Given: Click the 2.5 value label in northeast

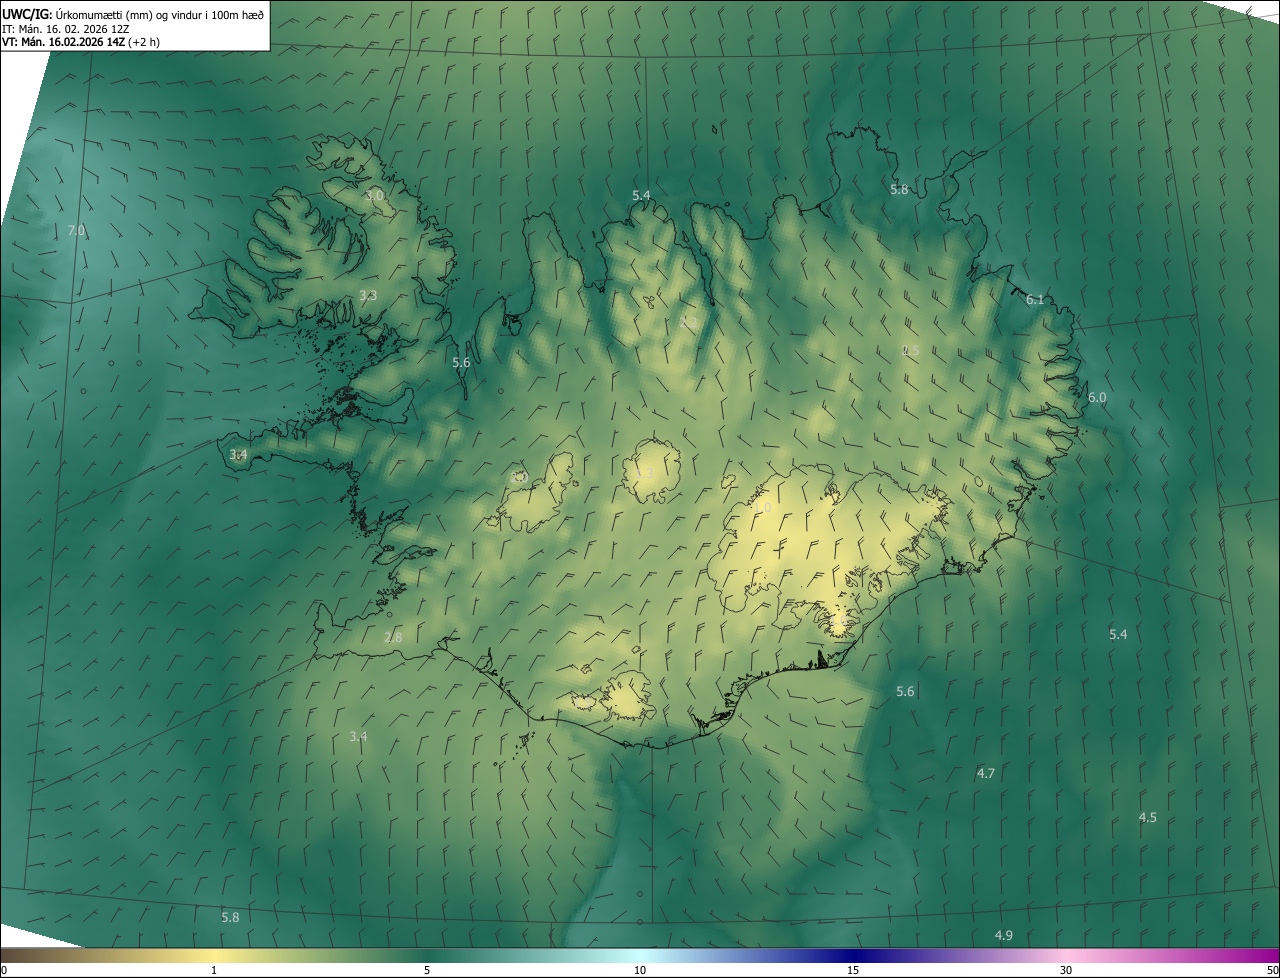Looking at the screenshot, I should (x=910, y=351).
